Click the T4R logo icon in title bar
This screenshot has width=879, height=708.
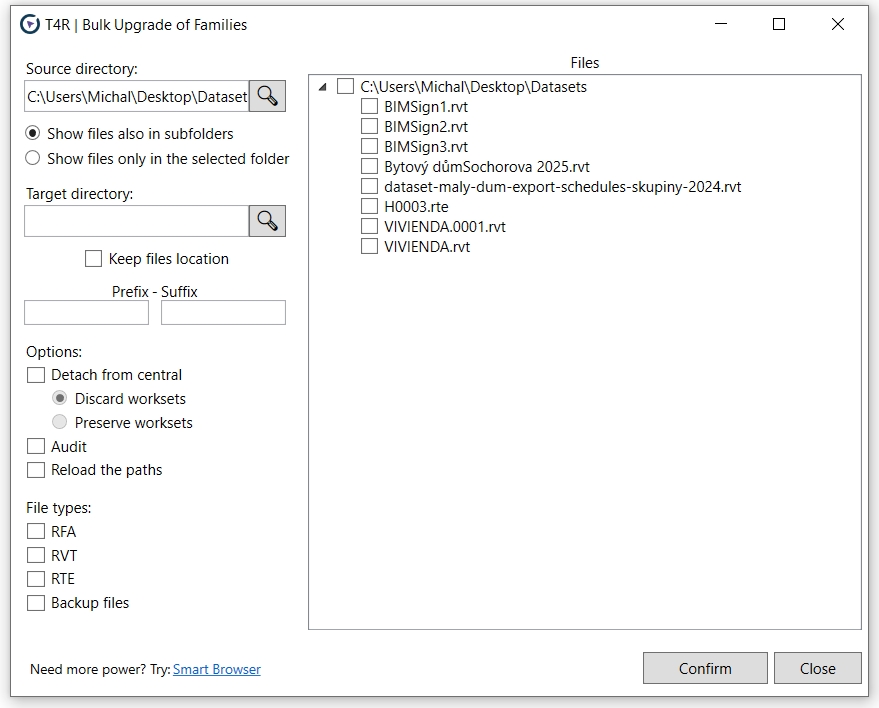point(30,25)
